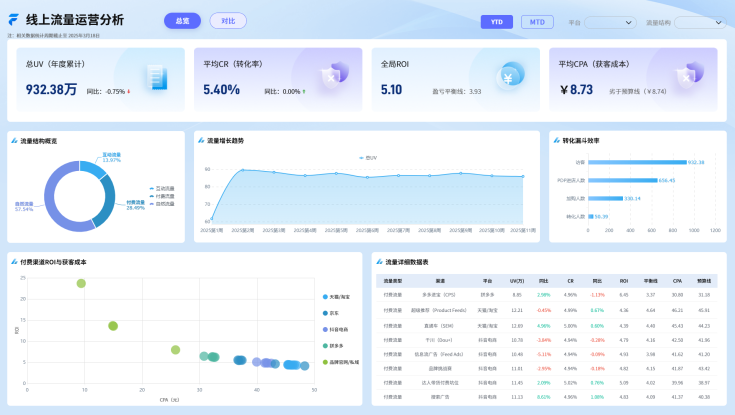Click the largest green bubble in scatter chart

[81, 283]
